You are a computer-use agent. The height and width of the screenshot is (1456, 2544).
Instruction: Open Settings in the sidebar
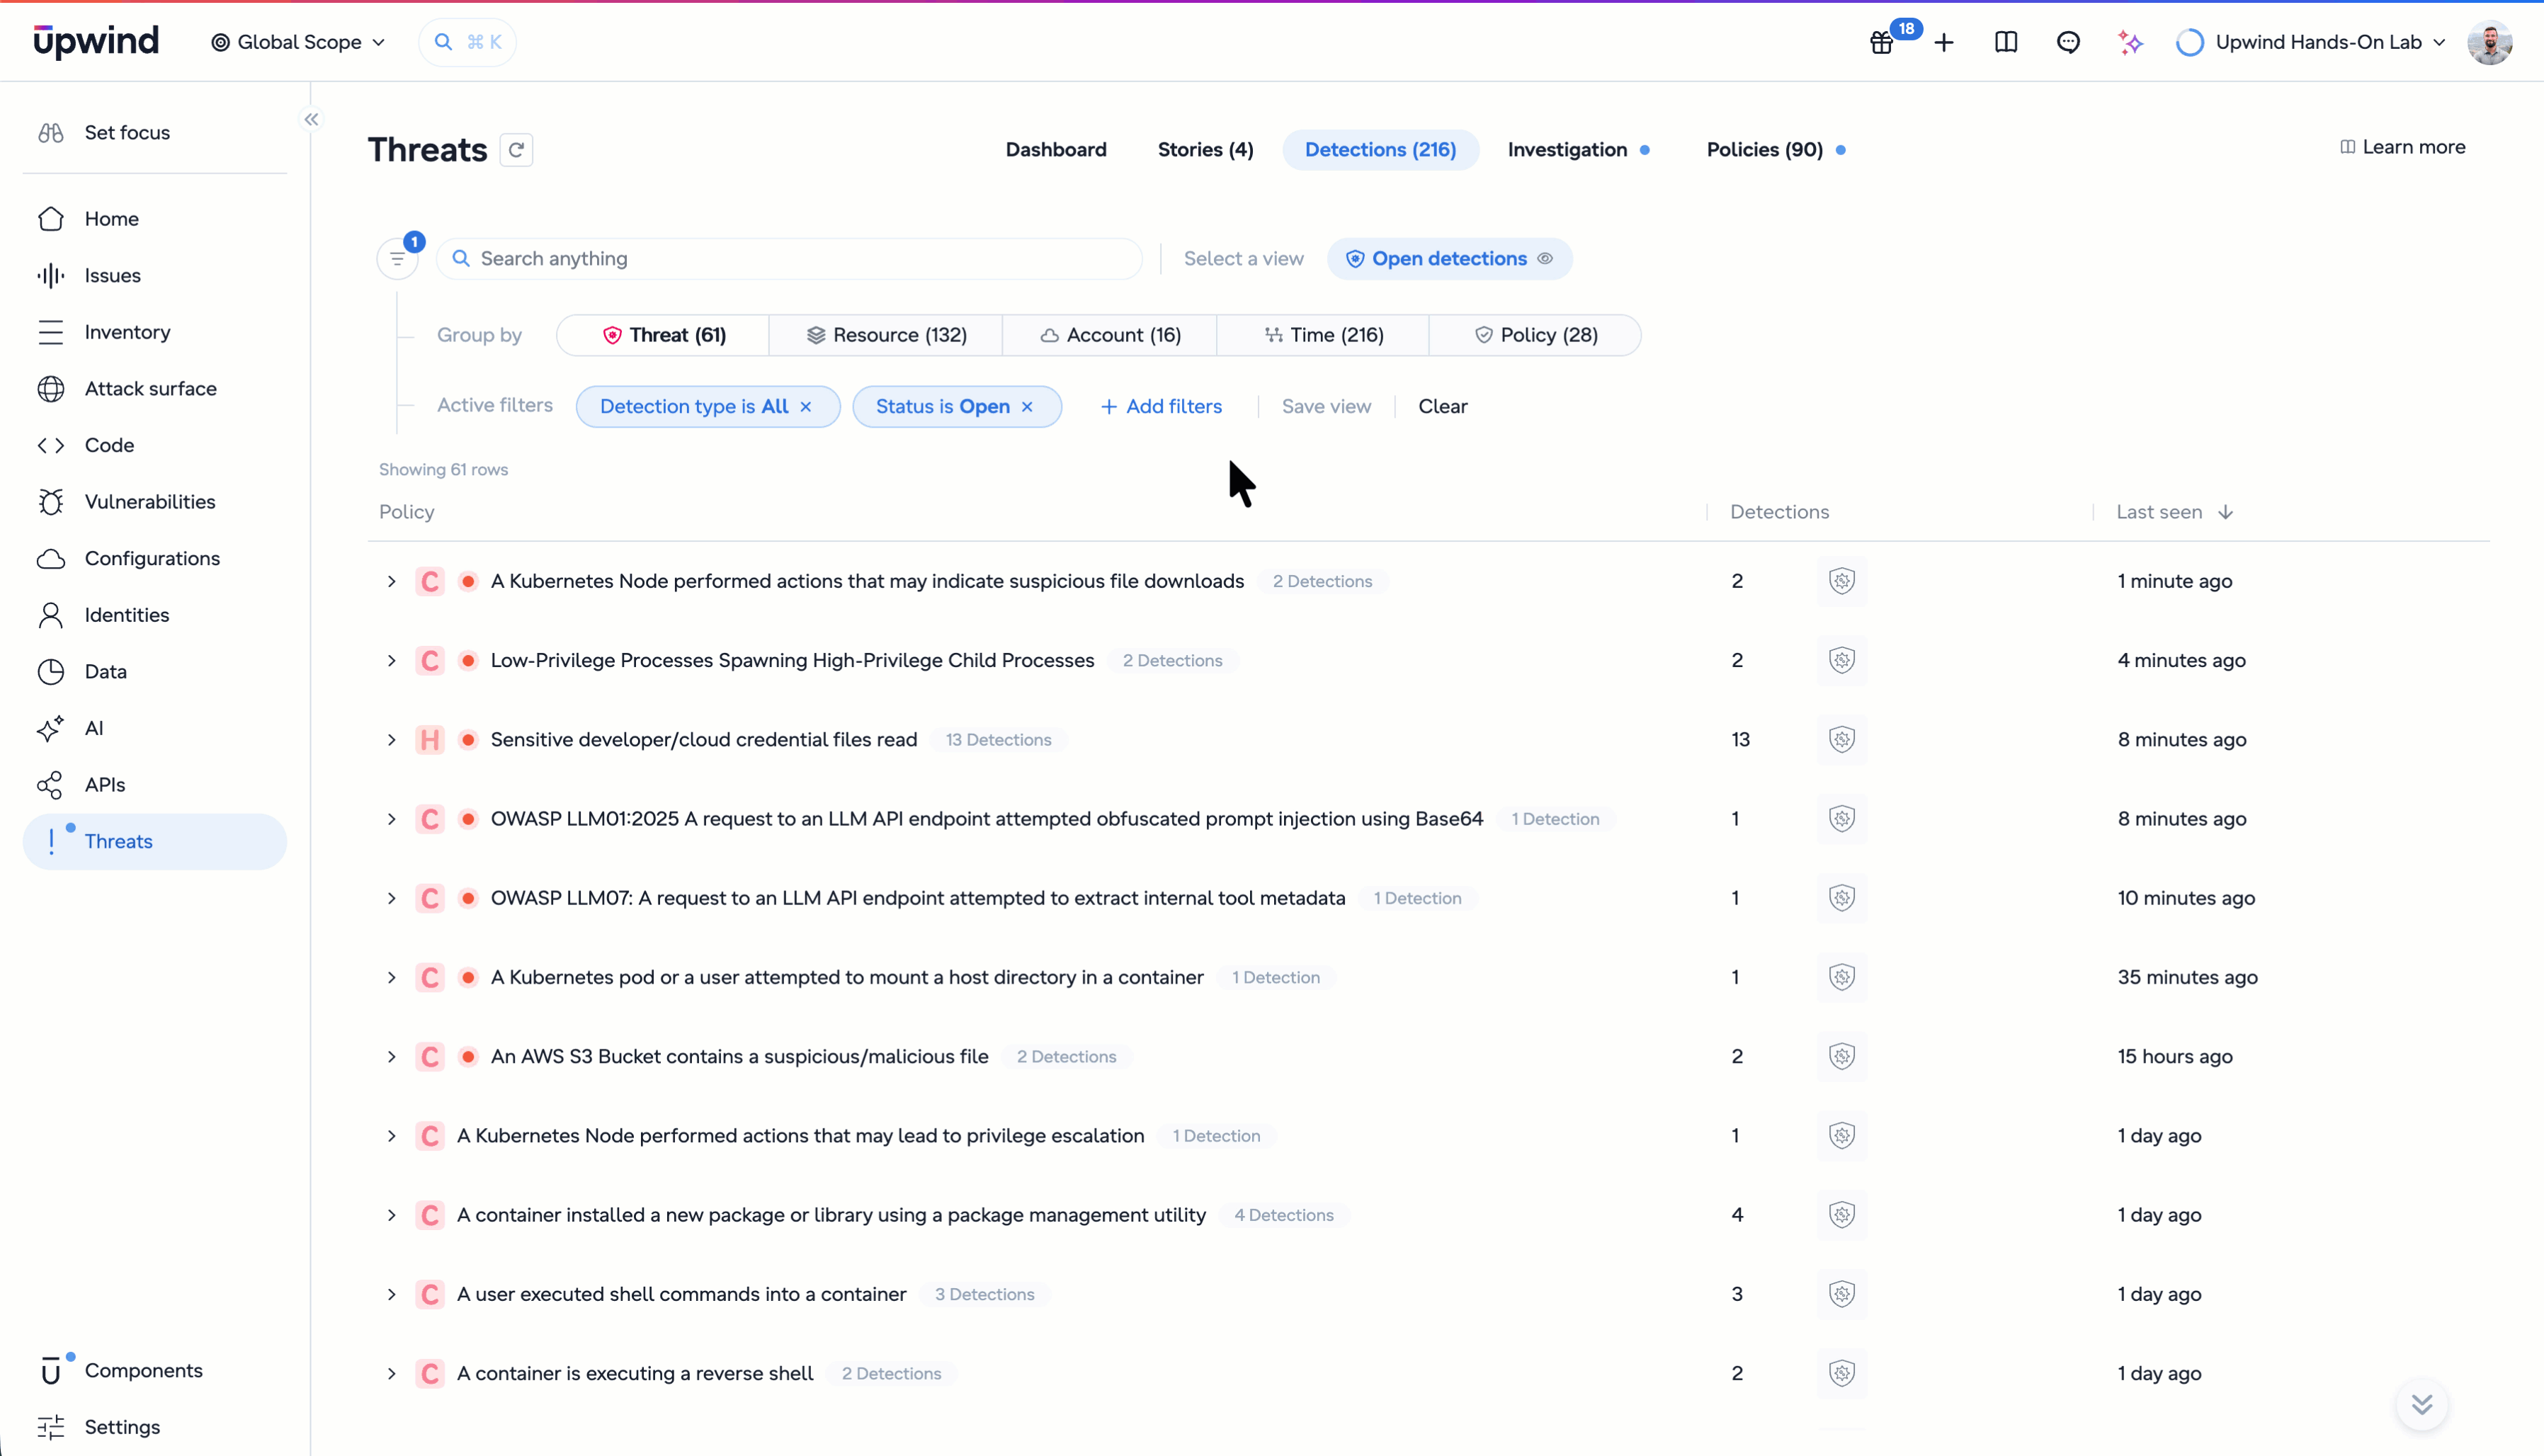pos(155,1427)
